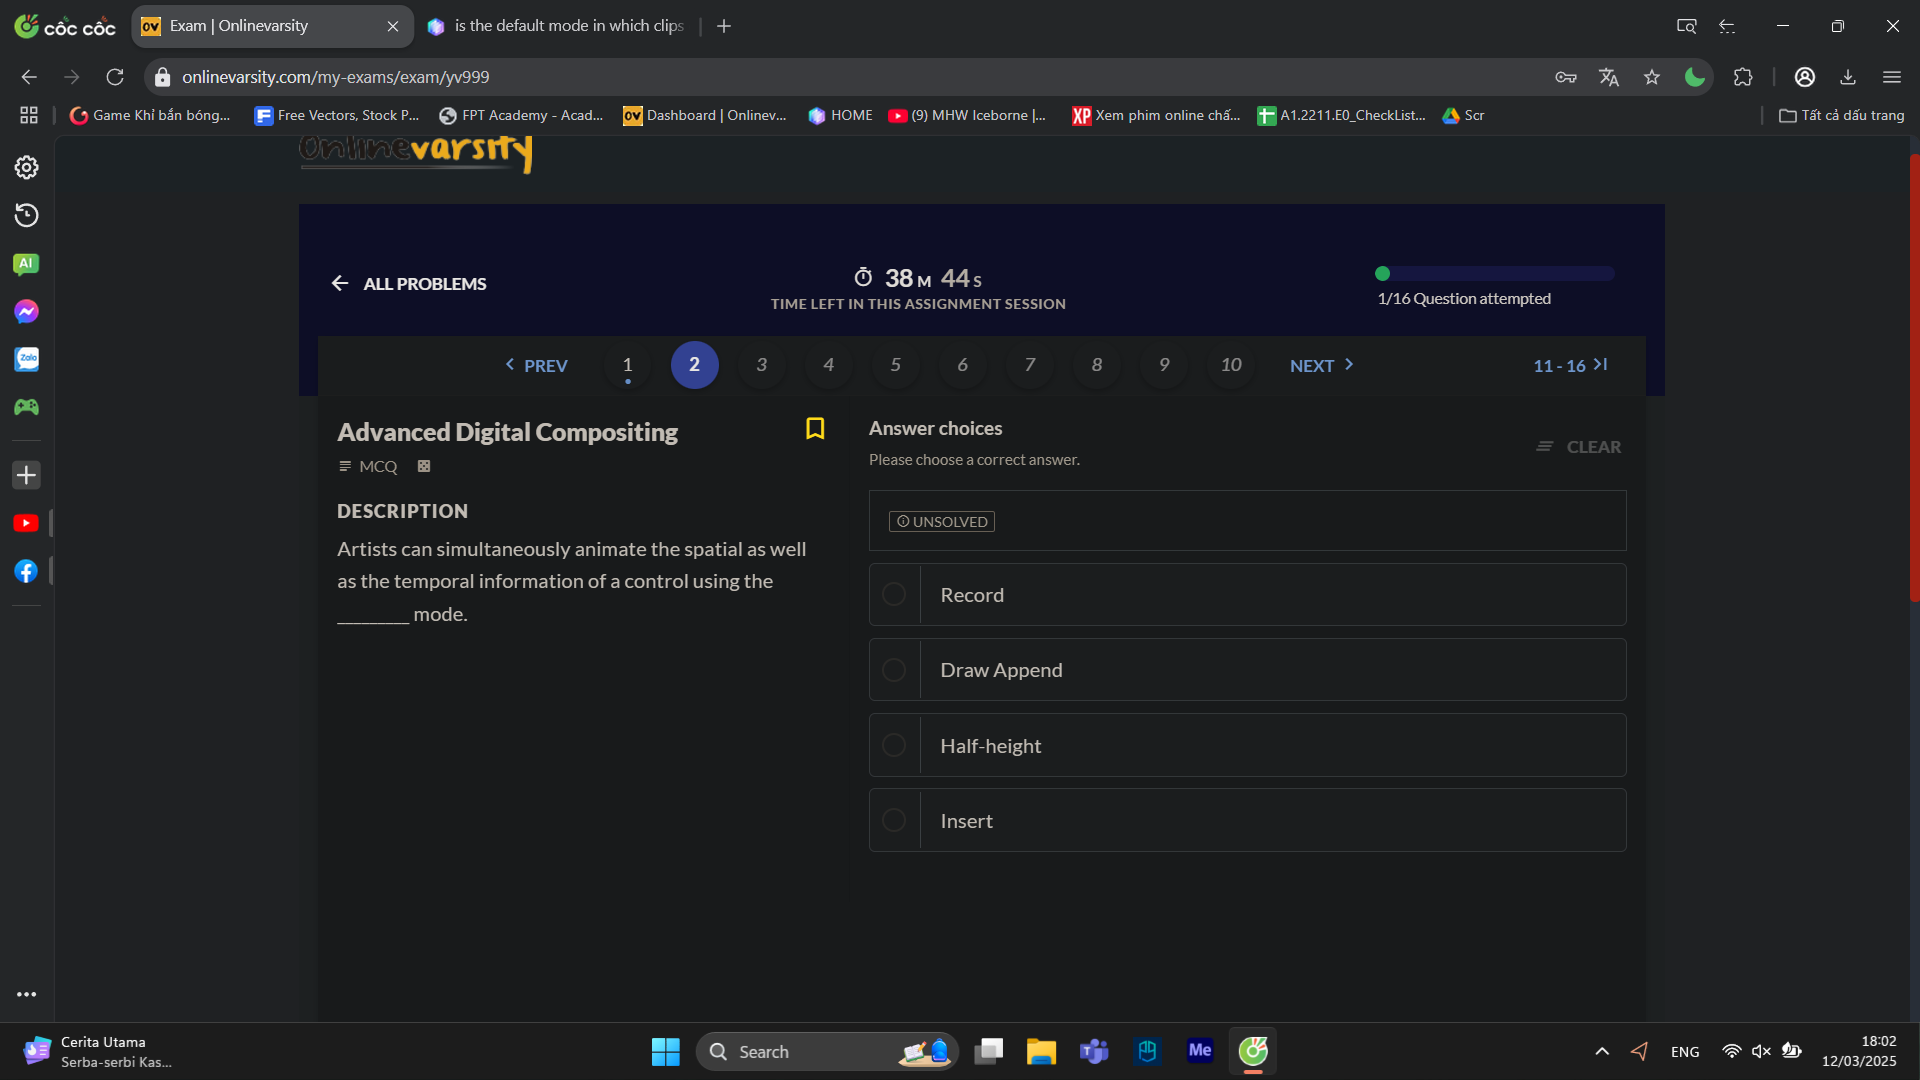Open the Zalo sidebar app
1920x1080 pixels.
coord(26,360)
